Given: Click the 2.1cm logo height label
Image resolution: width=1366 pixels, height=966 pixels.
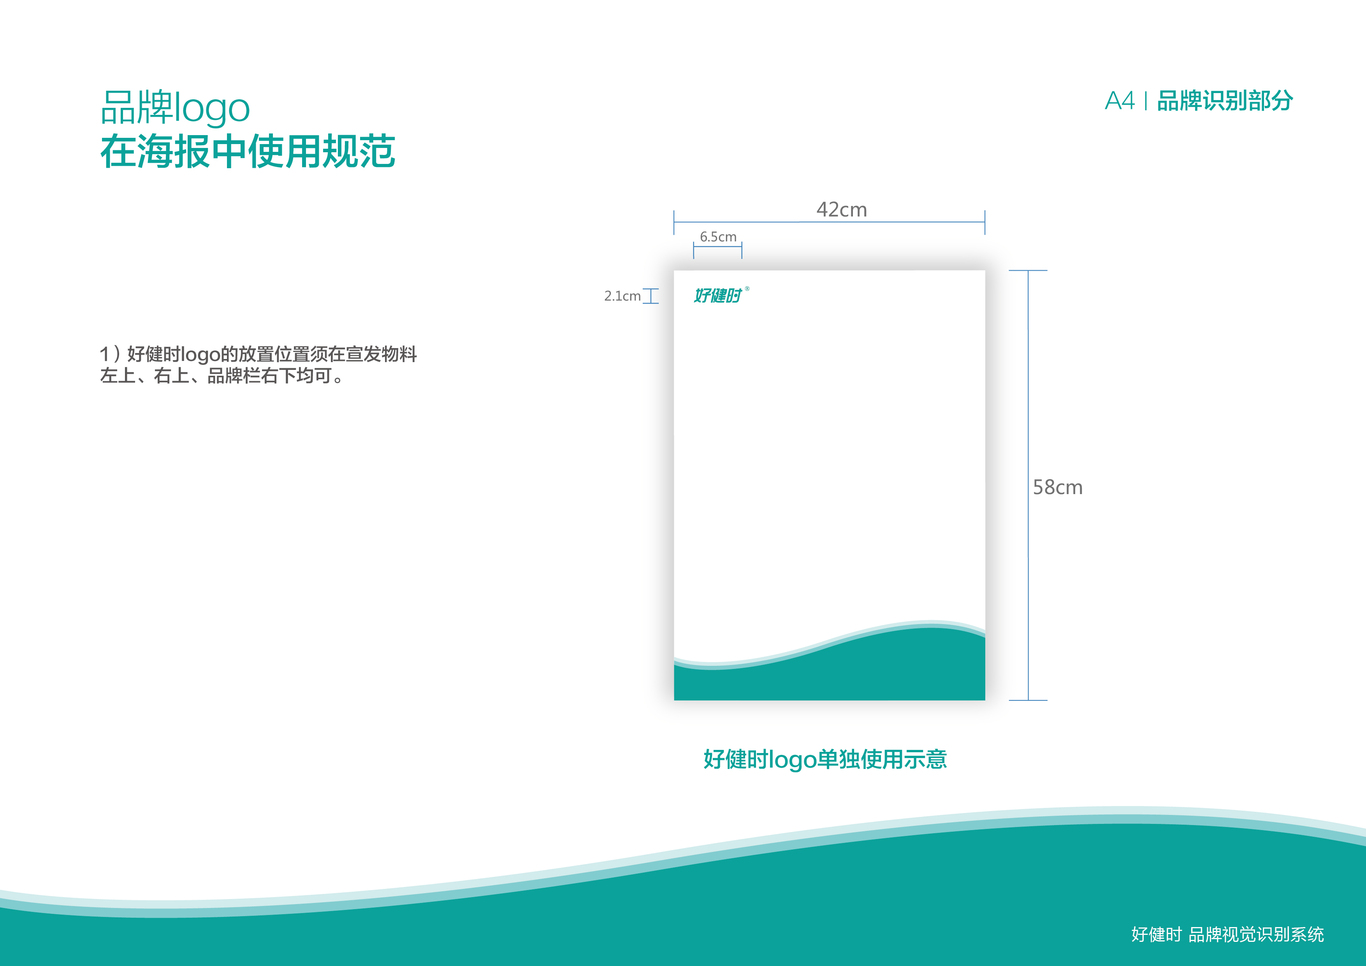Looking at the screenshot, I should 622,296.
